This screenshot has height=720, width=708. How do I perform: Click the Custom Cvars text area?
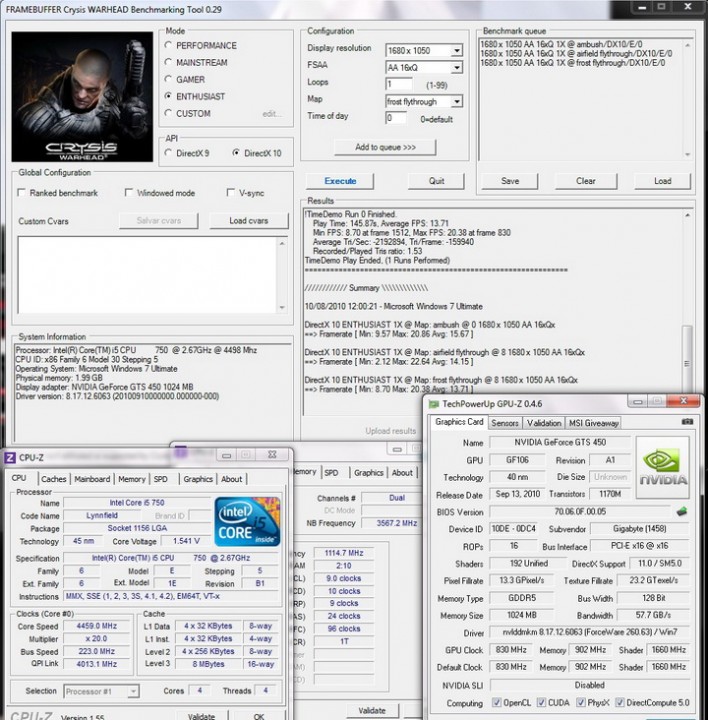(x=146, y=275)
